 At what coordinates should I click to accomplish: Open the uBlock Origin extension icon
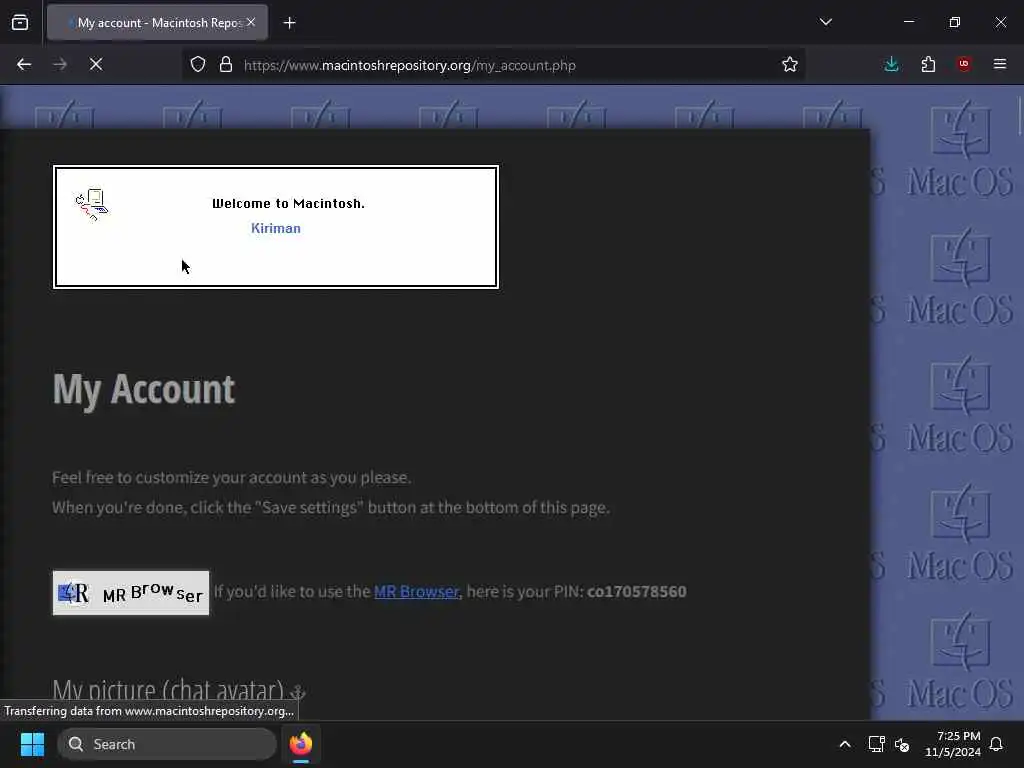coord(964,64)
